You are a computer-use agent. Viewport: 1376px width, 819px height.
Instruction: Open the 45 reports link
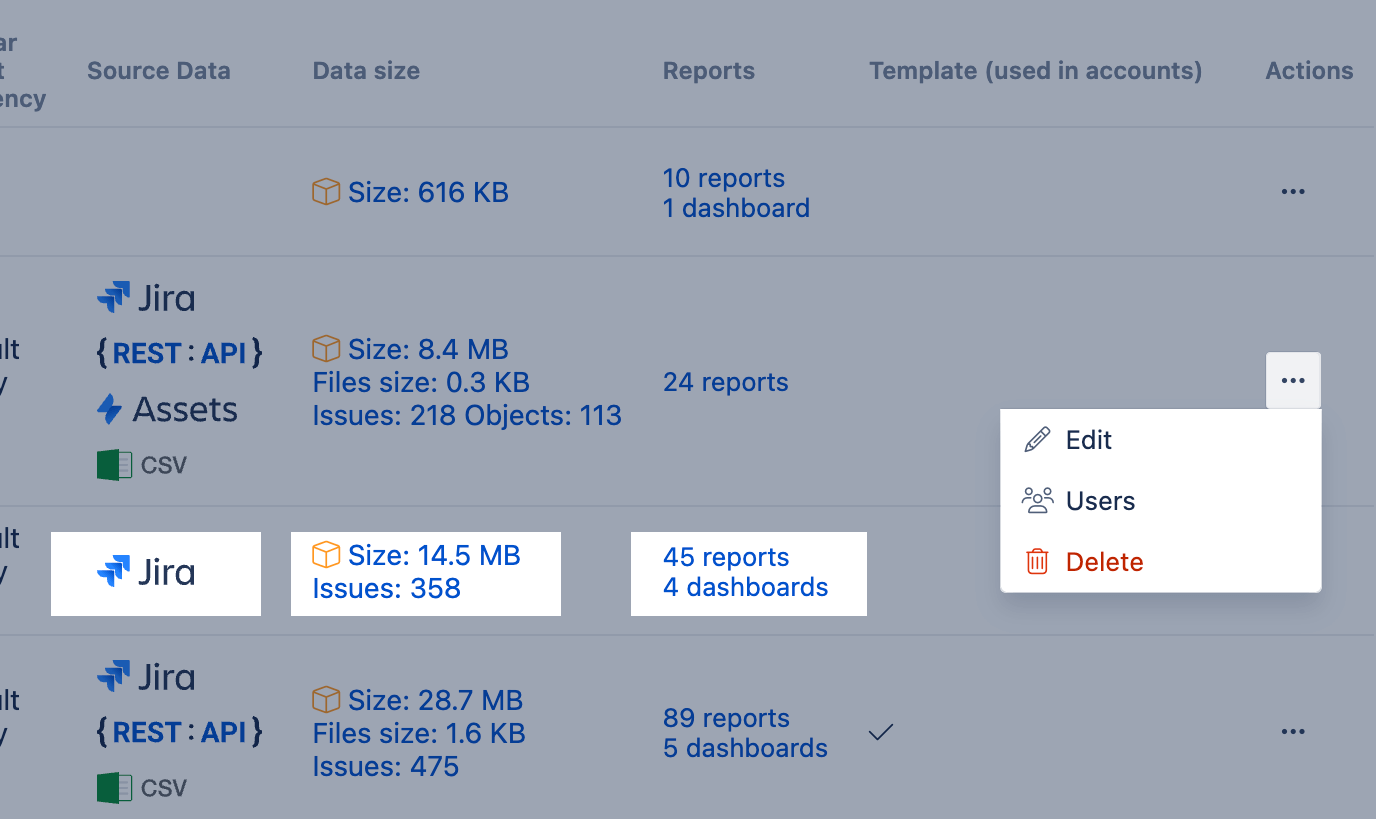point(726,557)
